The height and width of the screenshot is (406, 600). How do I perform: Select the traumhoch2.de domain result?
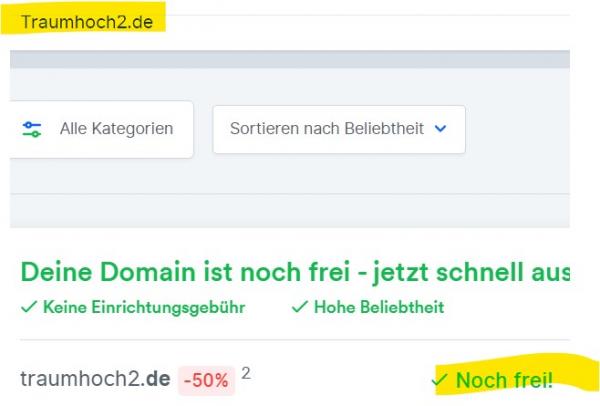pos(95,379)
